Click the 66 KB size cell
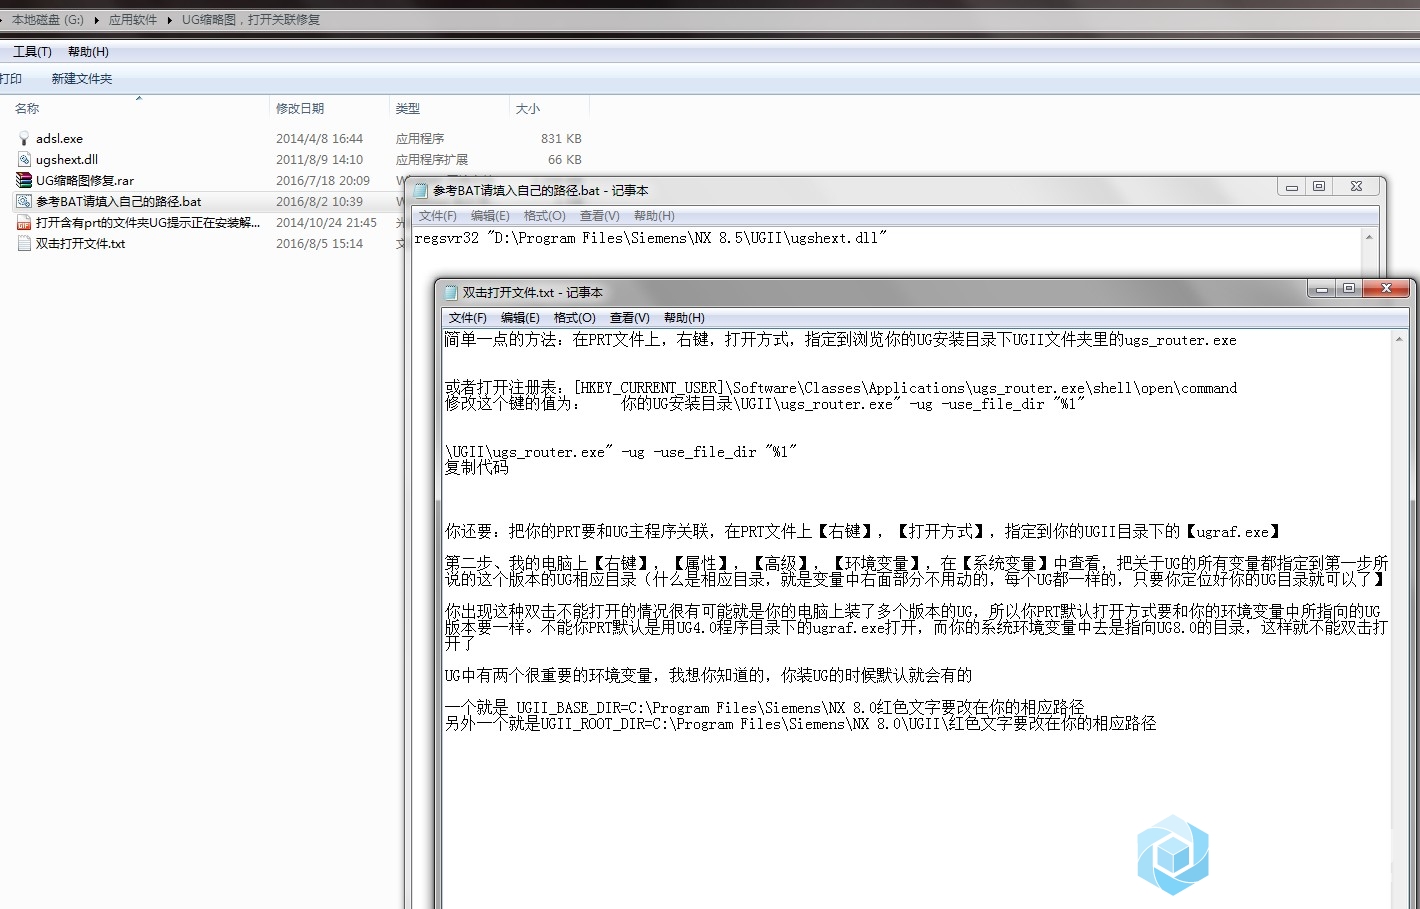Viewport: 1420px width, 909px height. tap(564, 160)
